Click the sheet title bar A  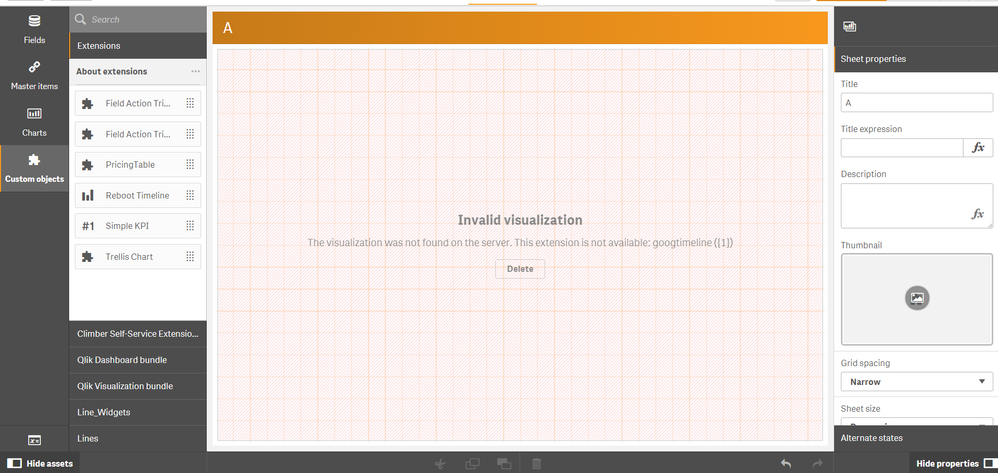(520, 28)
